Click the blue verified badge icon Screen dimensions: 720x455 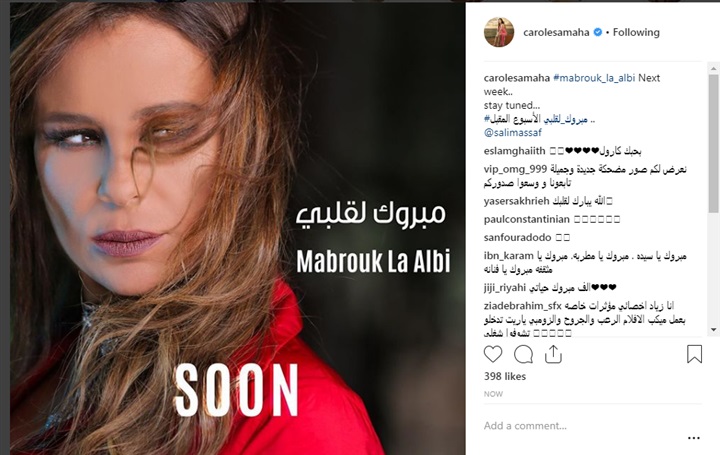click(x=597, y=32)
